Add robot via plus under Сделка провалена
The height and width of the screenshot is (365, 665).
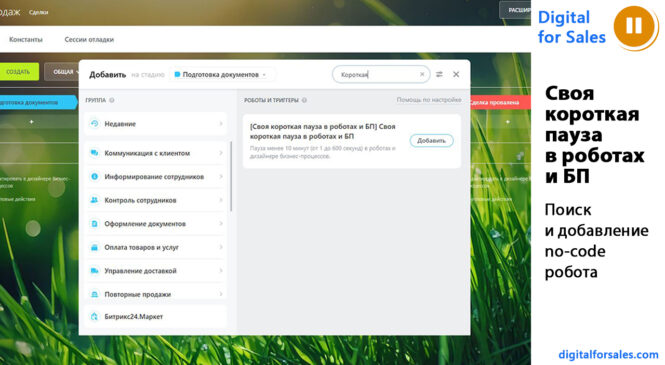pos(508,122)
